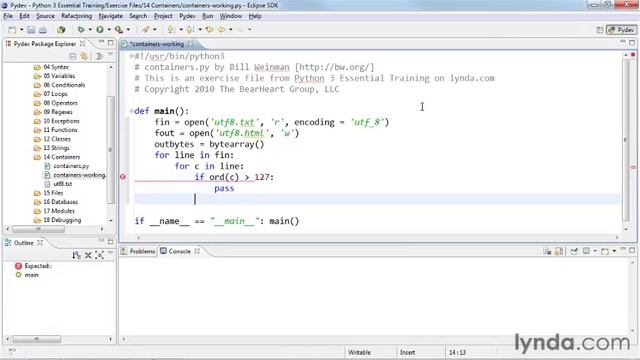Click the Outline expand-all arrows icon

(99, 255)
